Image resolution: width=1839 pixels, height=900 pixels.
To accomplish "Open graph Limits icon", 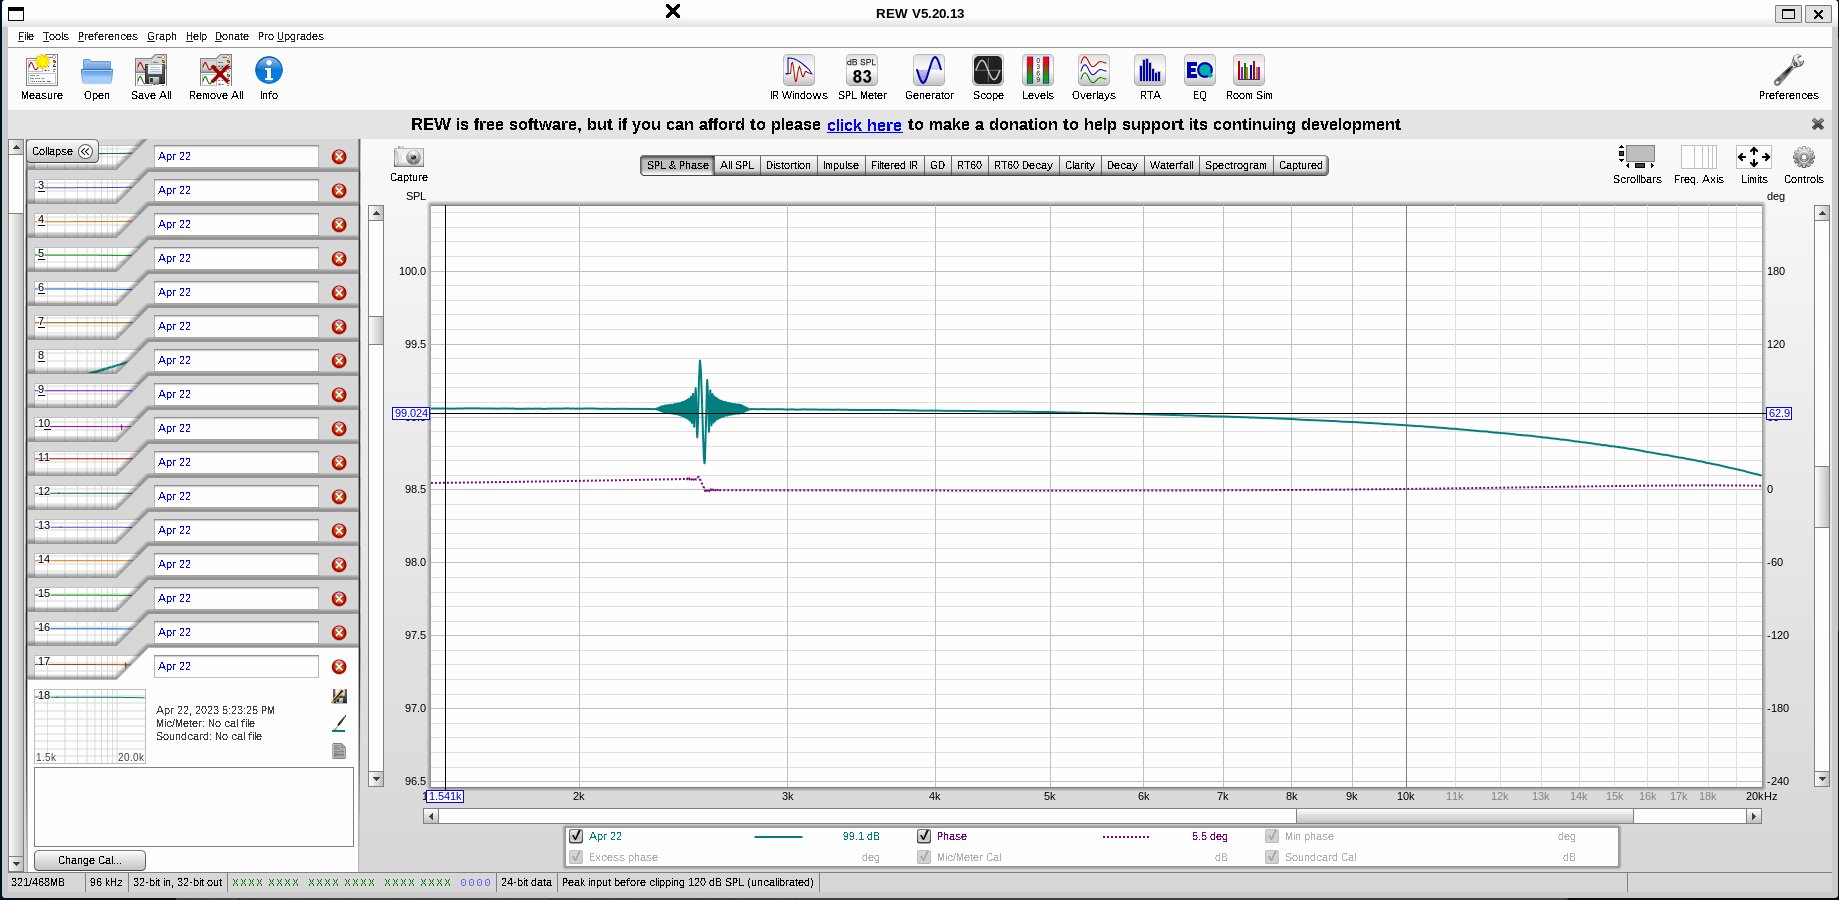I will pos(1754,164).
